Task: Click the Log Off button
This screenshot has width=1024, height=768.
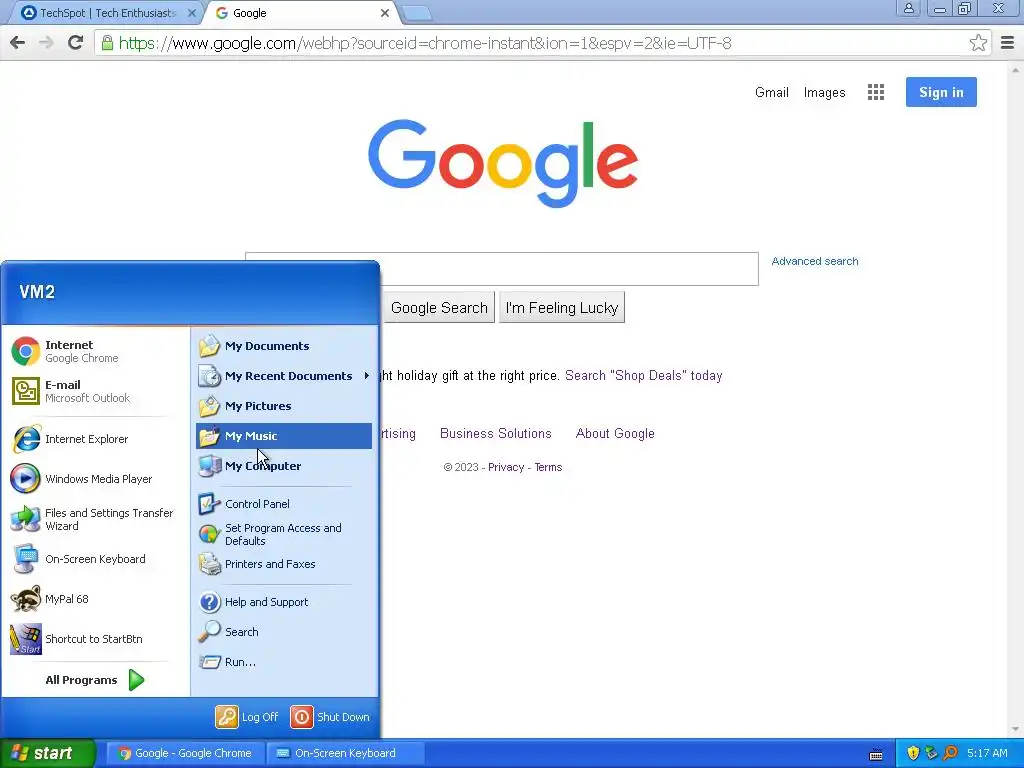Action: pos(248,717)
